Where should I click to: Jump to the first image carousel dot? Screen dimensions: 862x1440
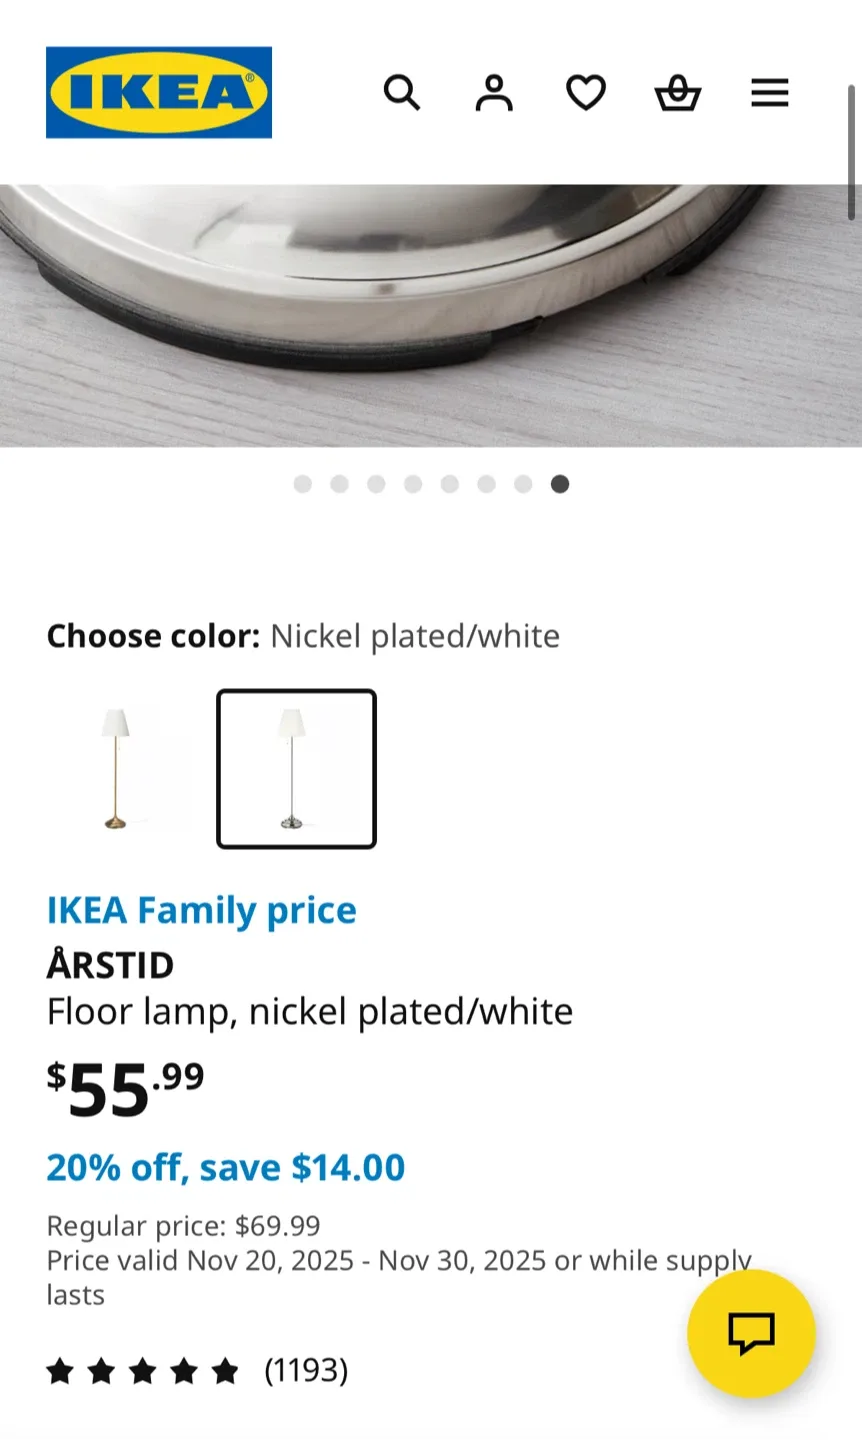click(x=303, y=484)
